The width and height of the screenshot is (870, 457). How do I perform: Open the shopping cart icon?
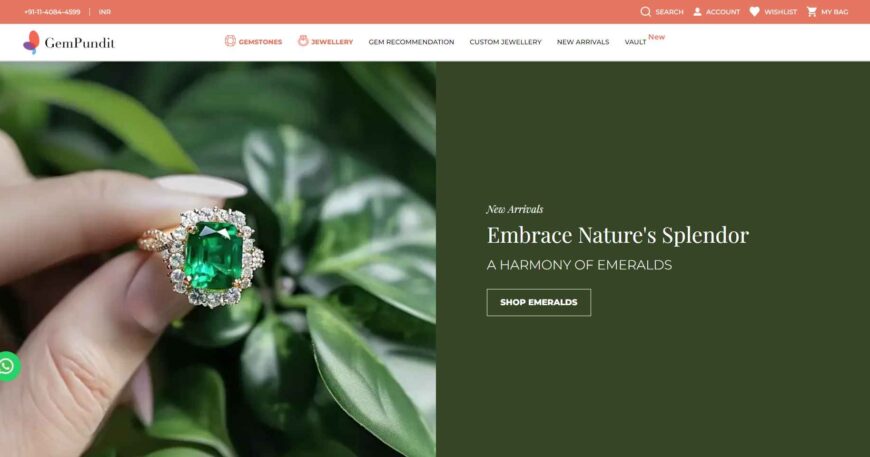coord(812,12)
